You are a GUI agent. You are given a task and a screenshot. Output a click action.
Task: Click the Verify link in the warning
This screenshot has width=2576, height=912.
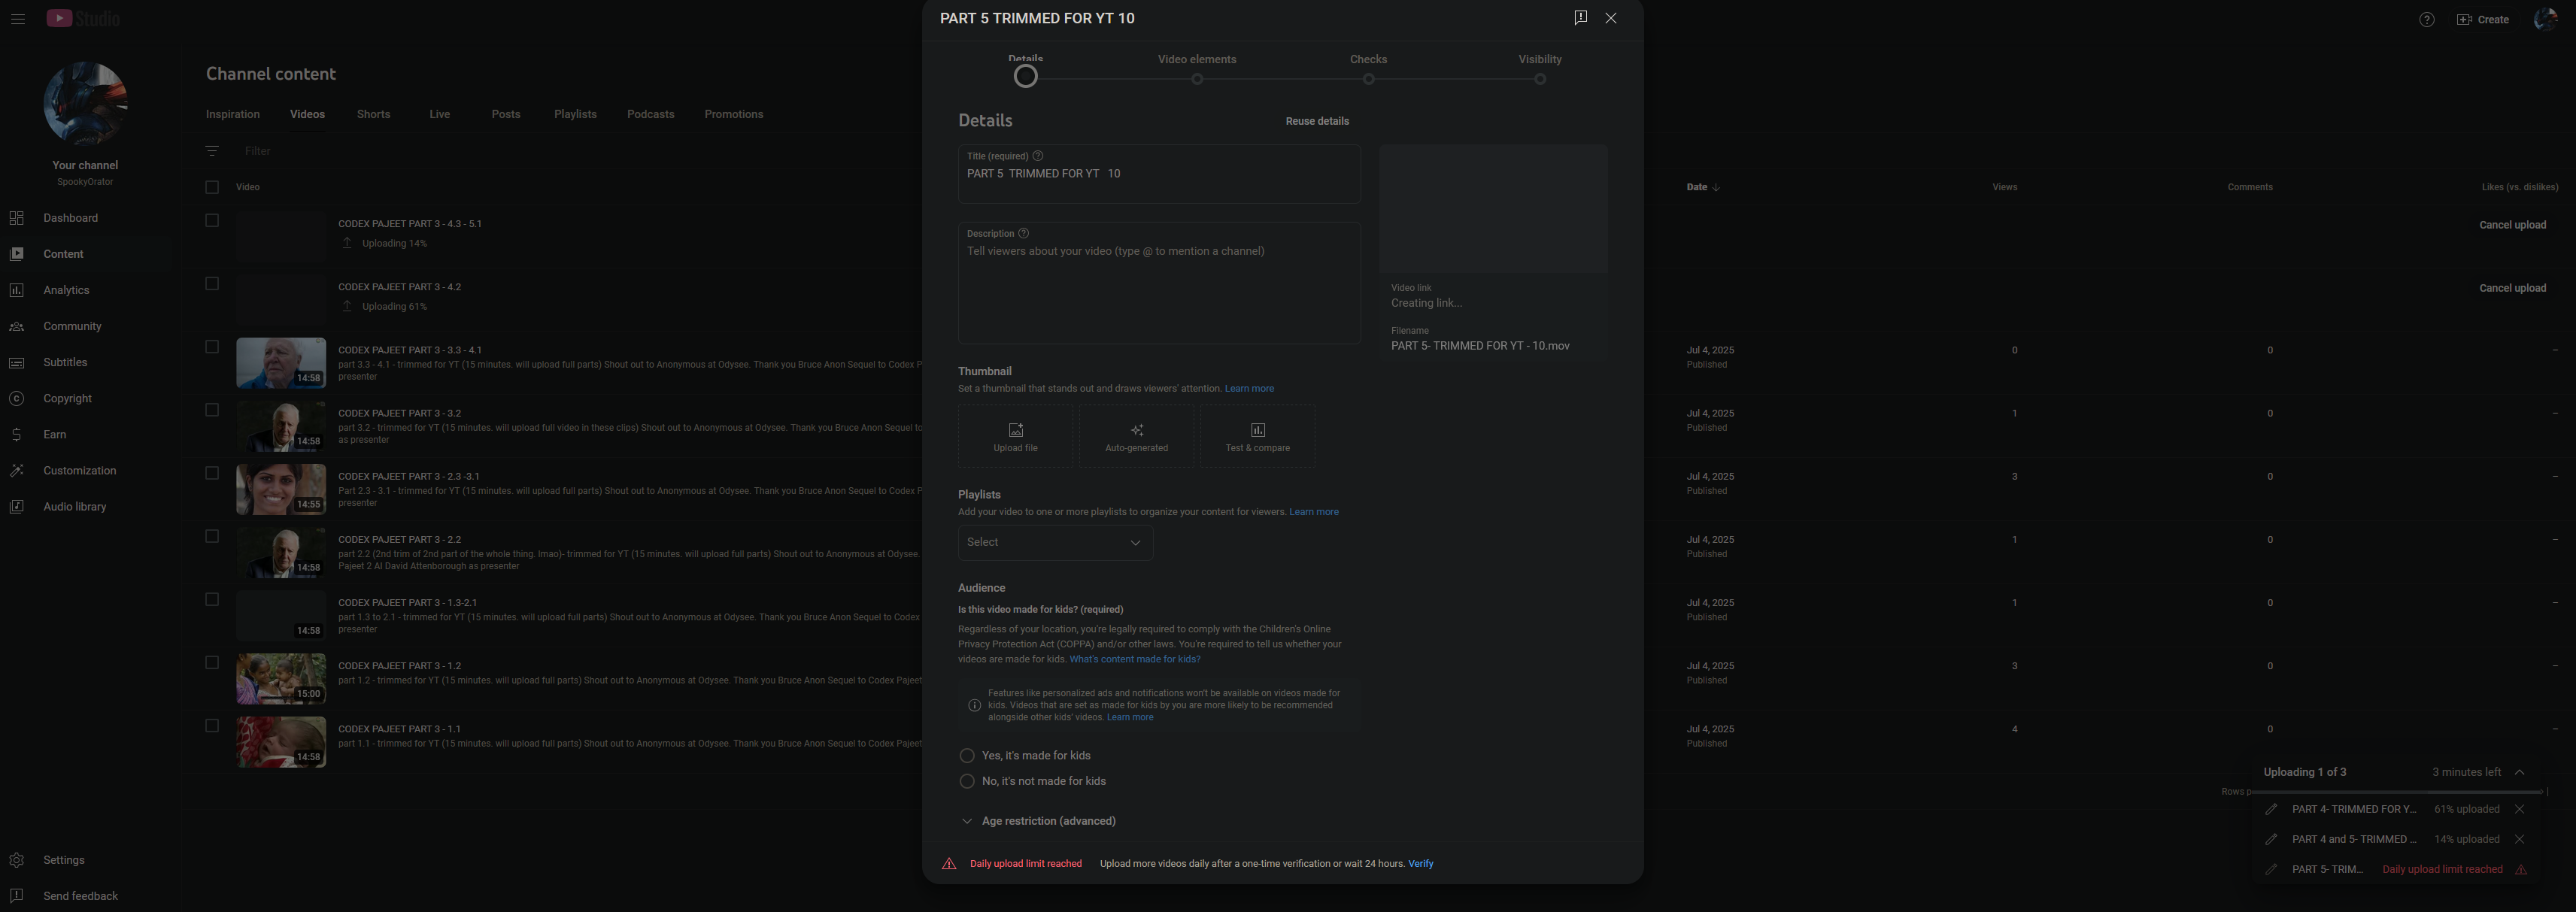pyautogui.click(x=1421, y=864)
